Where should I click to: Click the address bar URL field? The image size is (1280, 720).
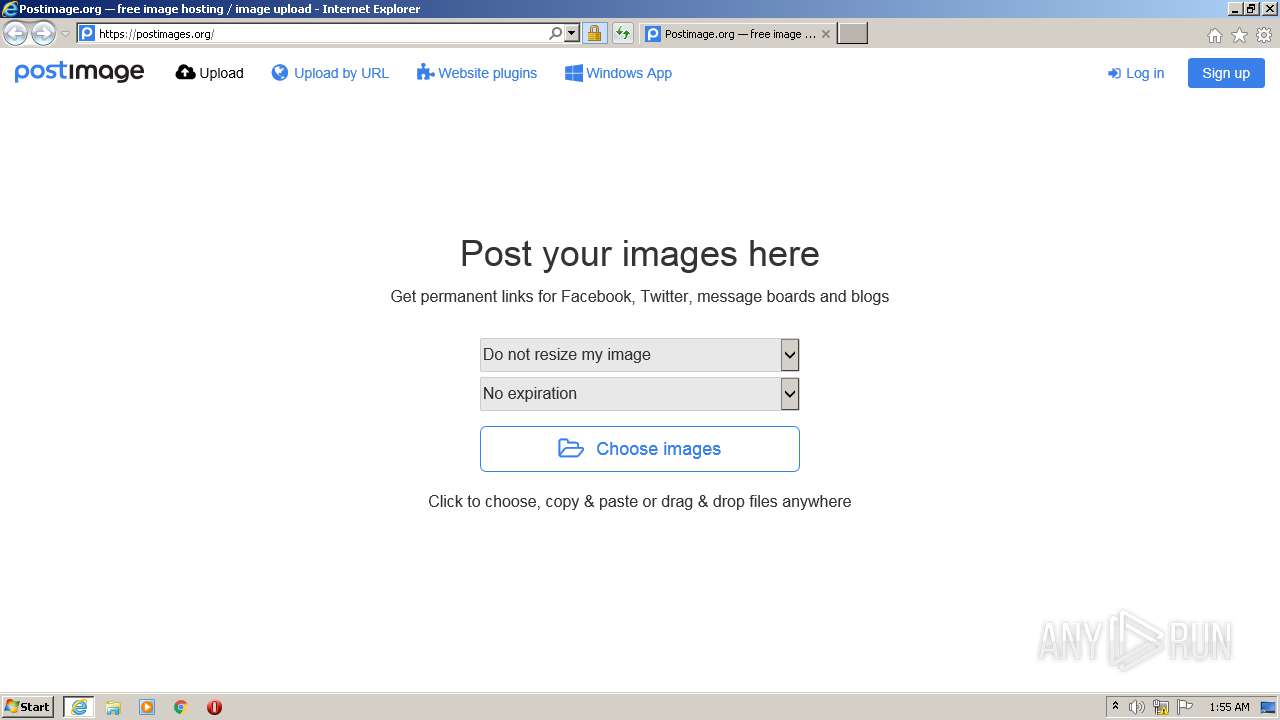coord(320,34)
